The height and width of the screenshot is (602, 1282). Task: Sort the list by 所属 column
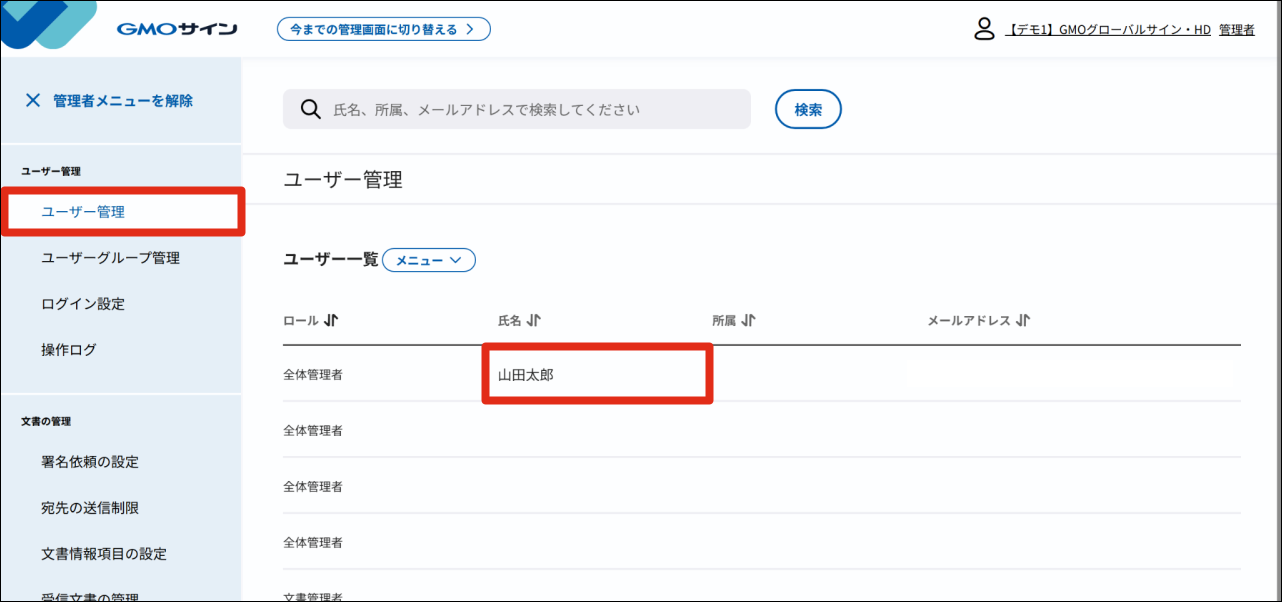click(x=748, y=321)
